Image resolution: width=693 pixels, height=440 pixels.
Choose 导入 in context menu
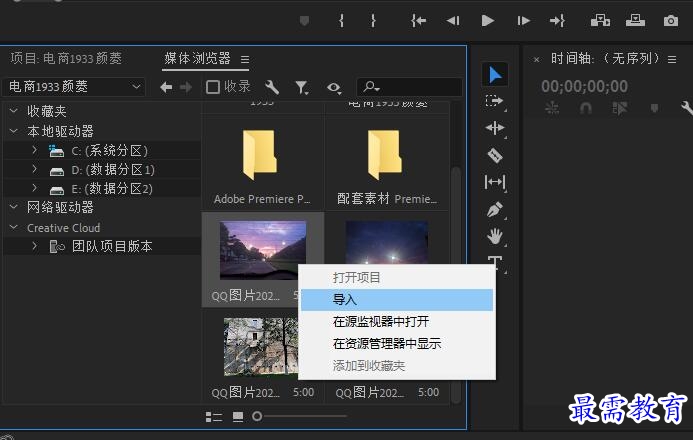coord(397,300)
